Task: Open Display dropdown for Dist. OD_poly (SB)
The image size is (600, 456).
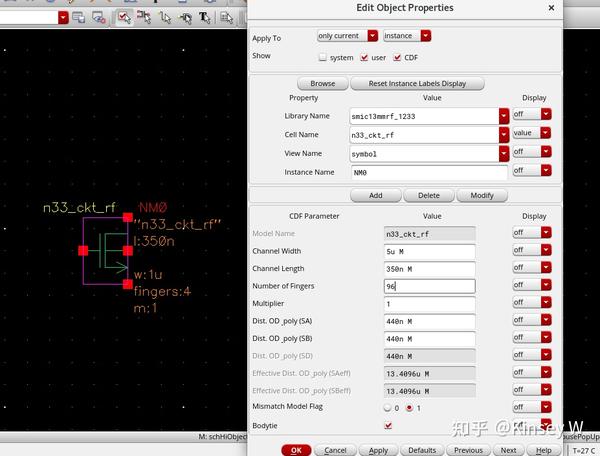Action: (532, 337)
